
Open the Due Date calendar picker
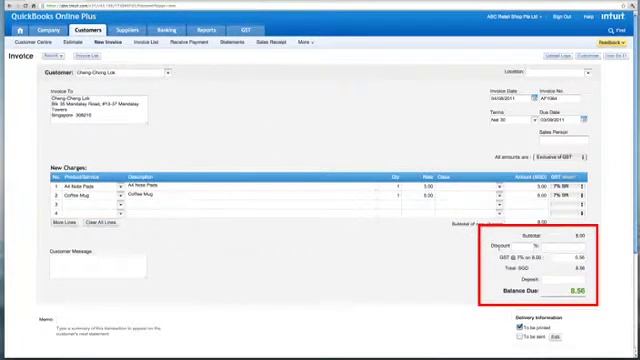[584, 119]
